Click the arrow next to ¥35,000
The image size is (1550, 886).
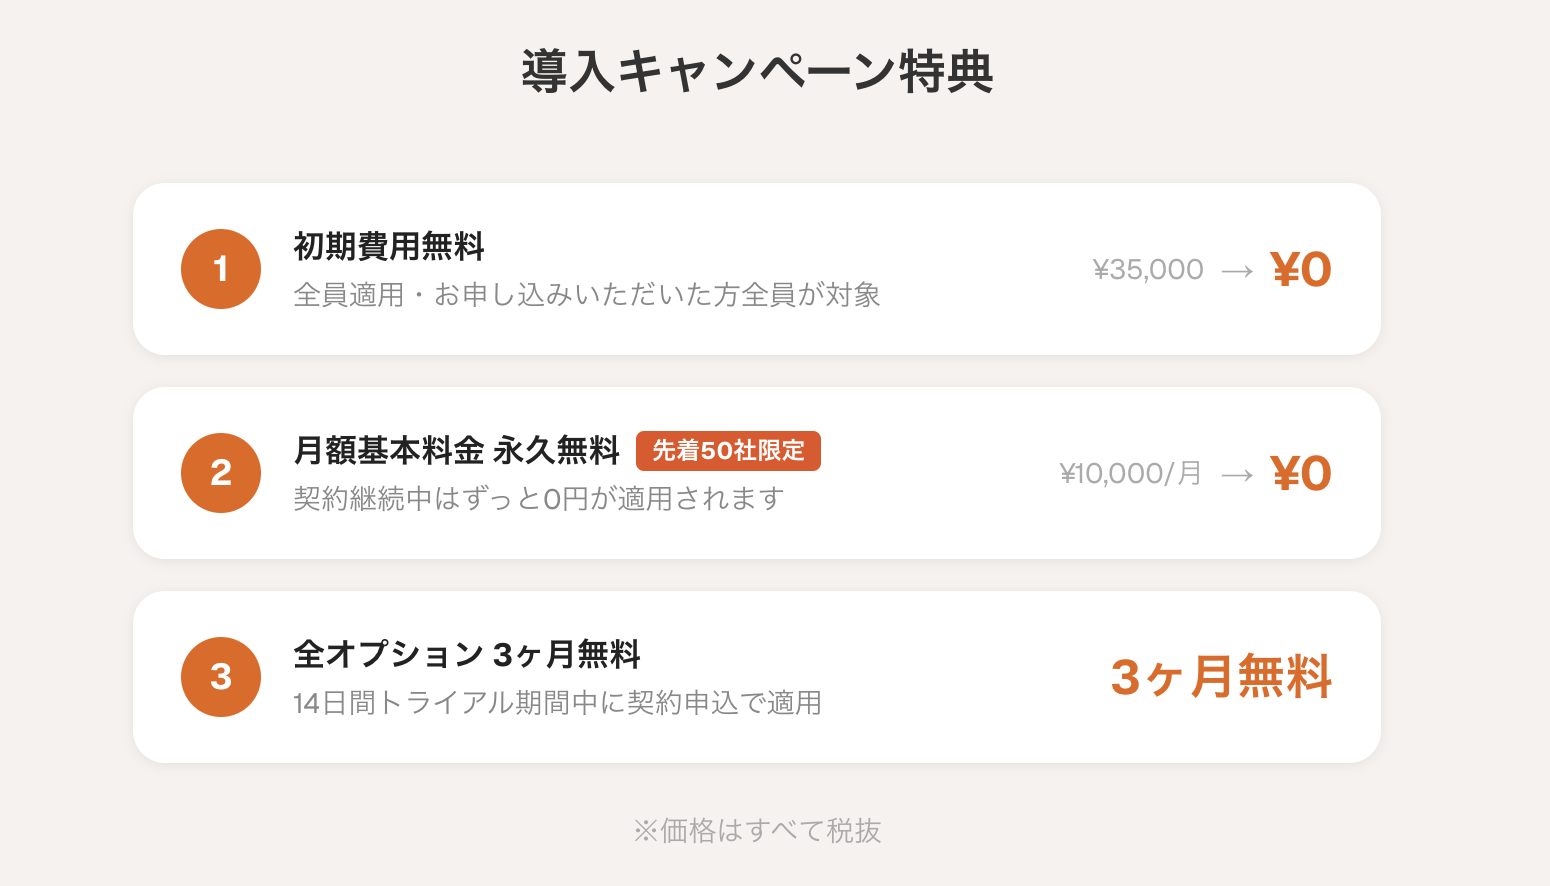point(1237,271)
